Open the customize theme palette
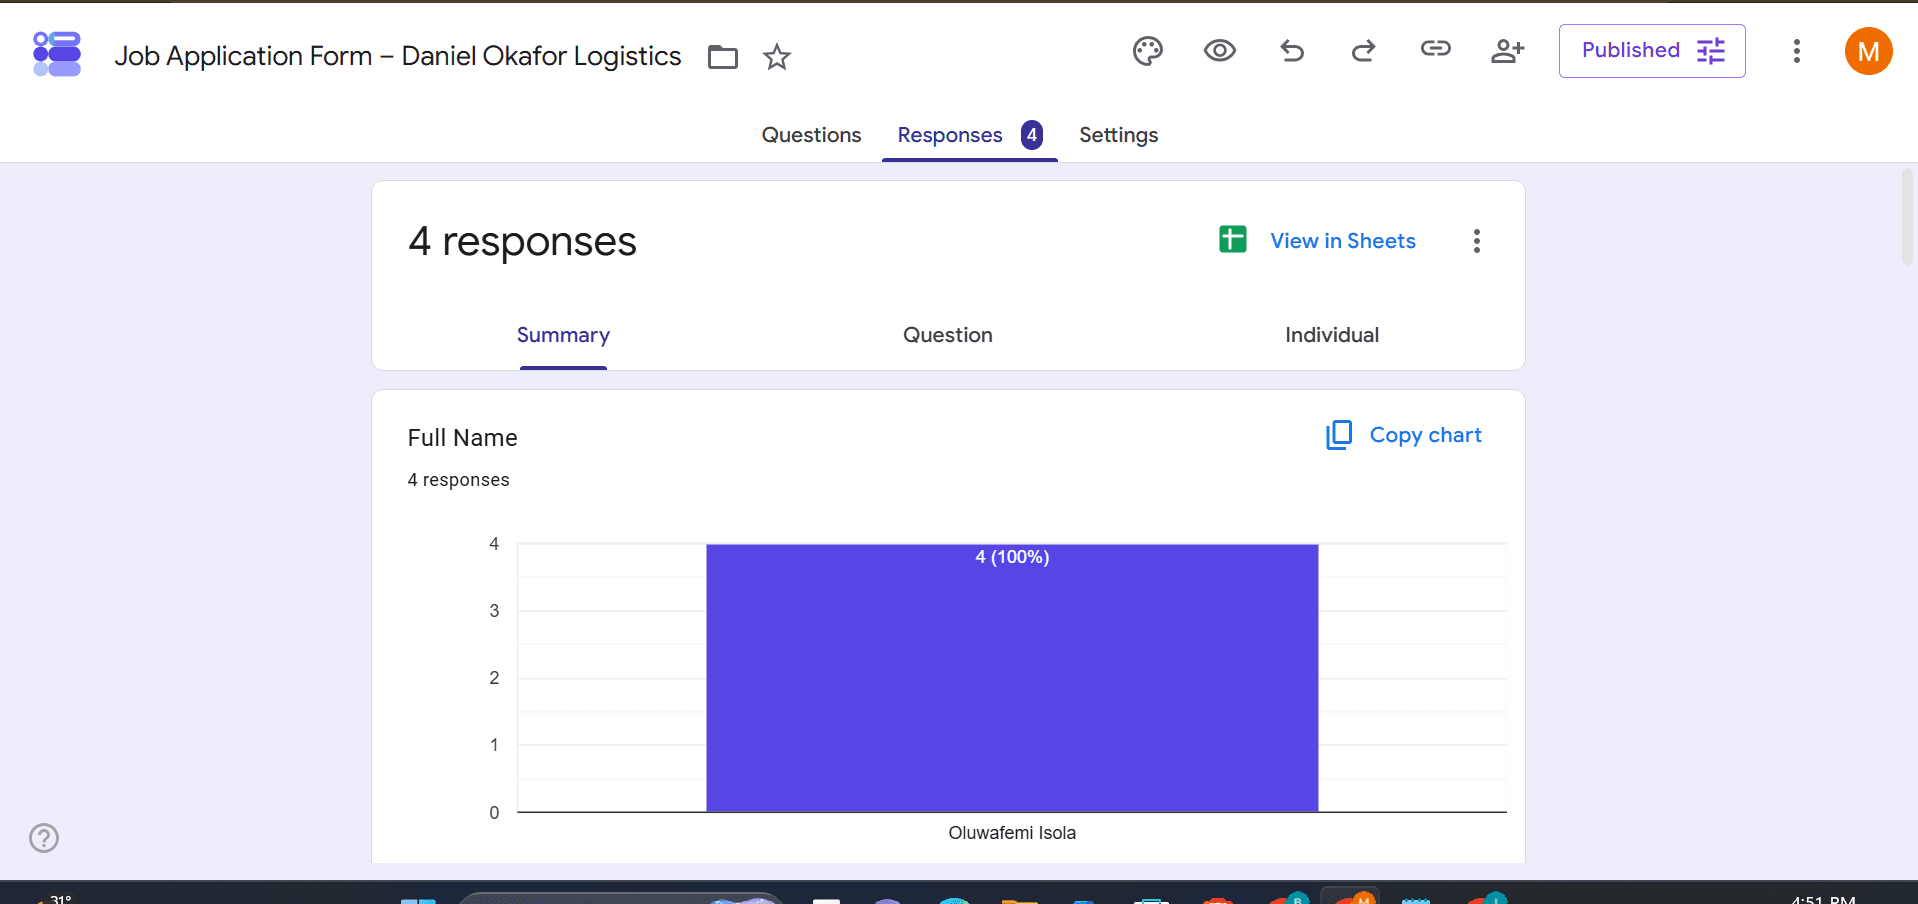This screenshot has height=904, width=1918. pyautogui.click(x=1148, y=51)
